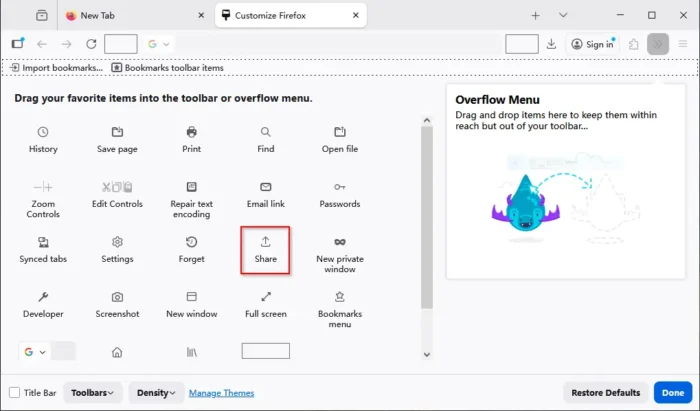The width and height of the screenshot is (700, 411).
Task: Click the Restore Defaults button
Action: [605, 393]
